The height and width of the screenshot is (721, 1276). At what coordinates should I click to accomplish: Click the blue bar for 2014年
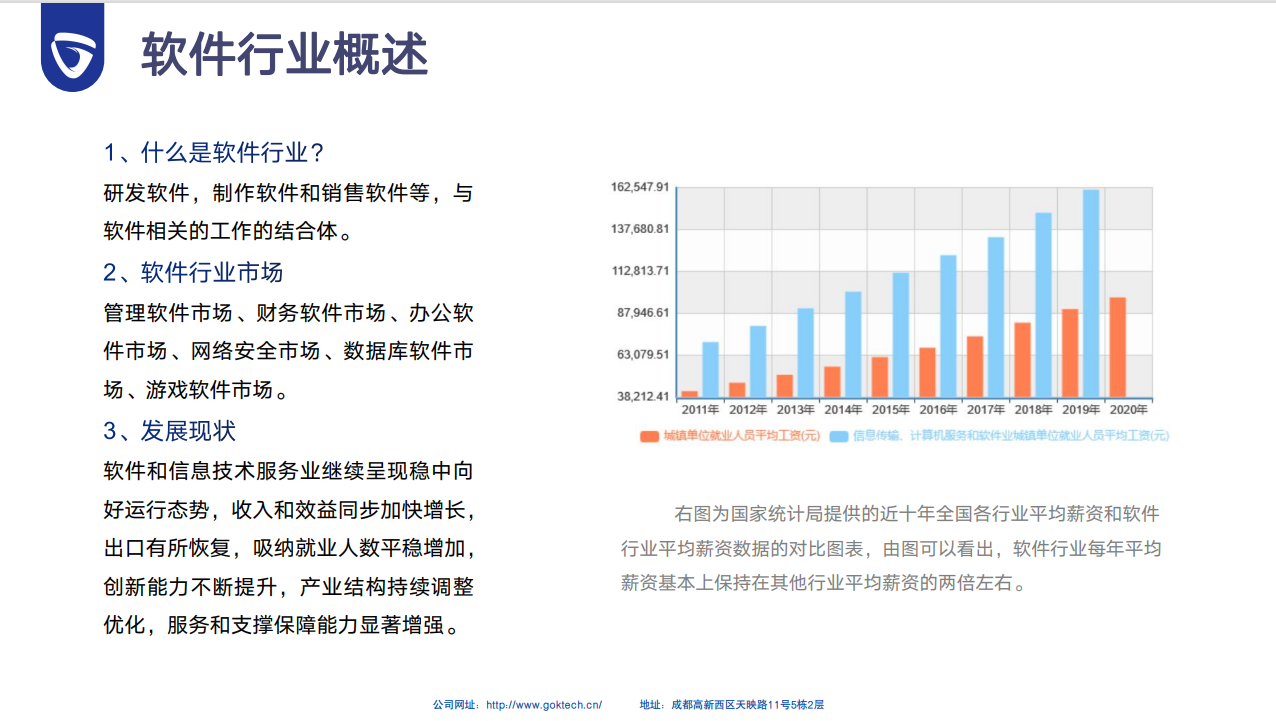[853, 344]
